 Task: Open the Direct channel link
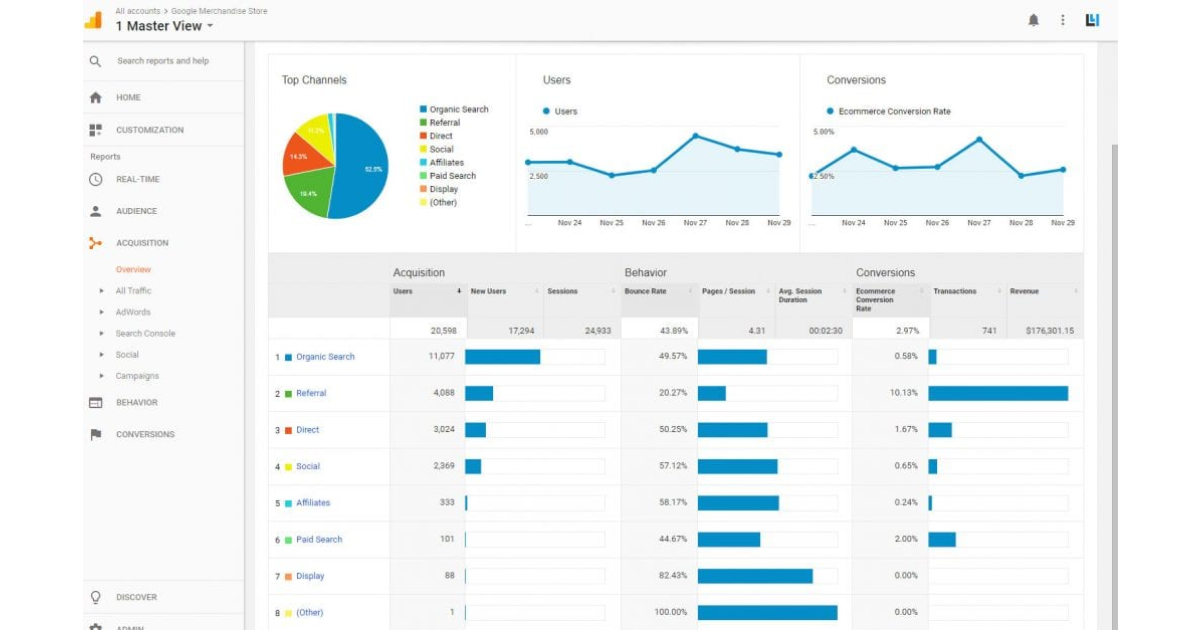(308, 430)
